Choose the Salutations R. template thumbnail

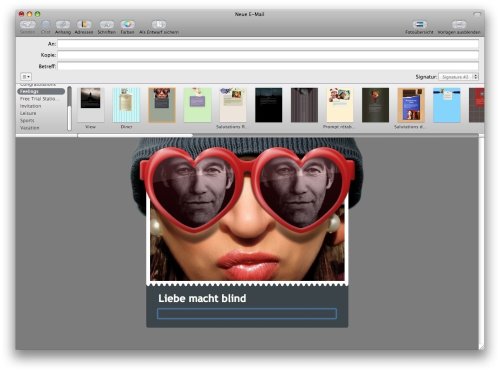coord(233,105)
